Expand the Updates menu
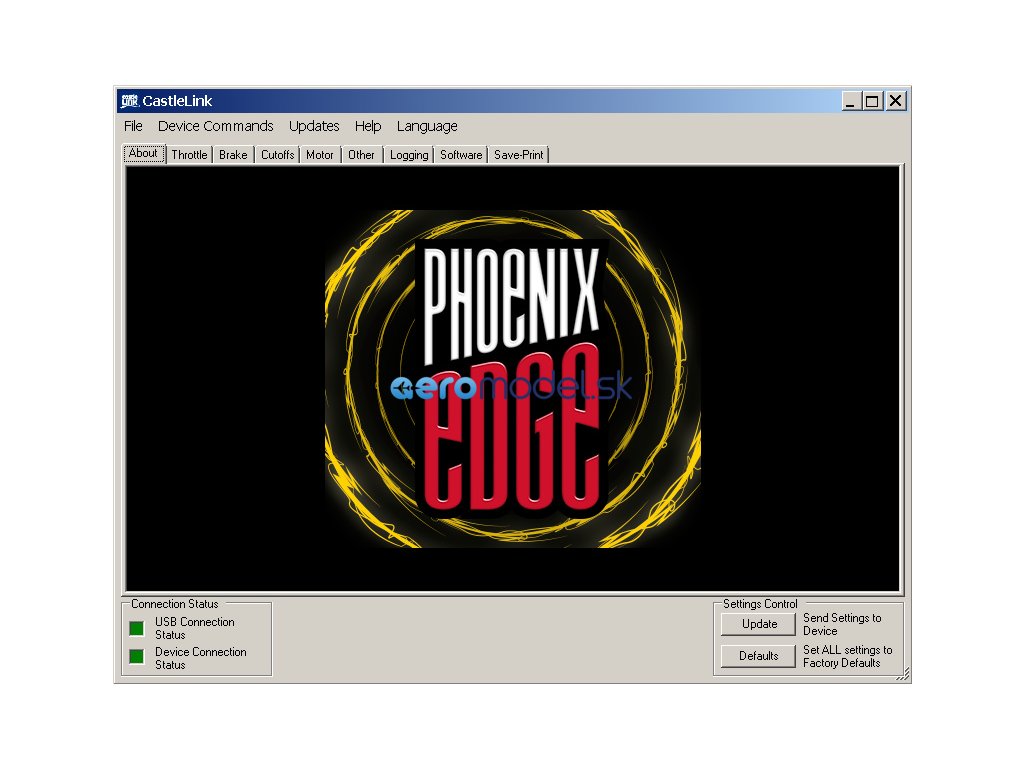The image size is (1024, 768). [314, 126]
